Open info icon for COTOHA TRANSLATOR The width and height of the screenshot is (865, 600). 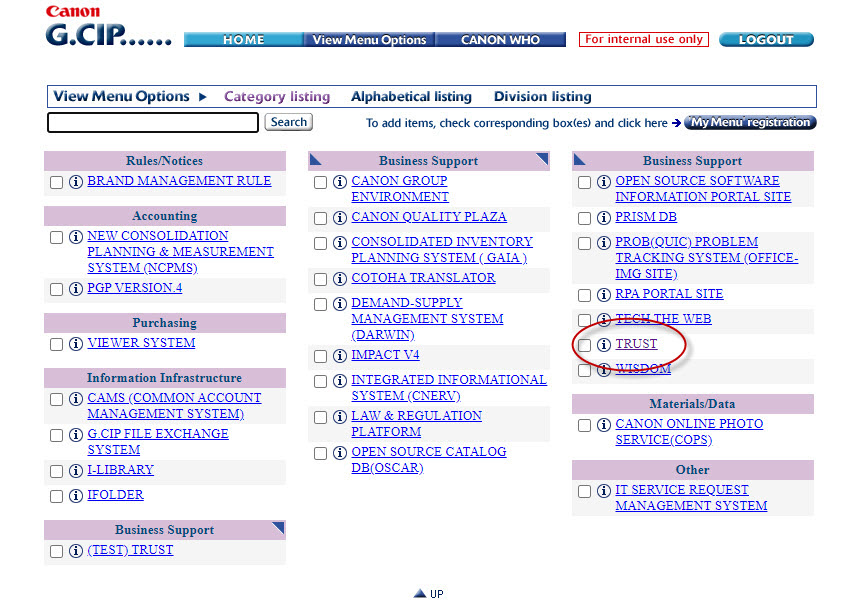tap(340, 278)
